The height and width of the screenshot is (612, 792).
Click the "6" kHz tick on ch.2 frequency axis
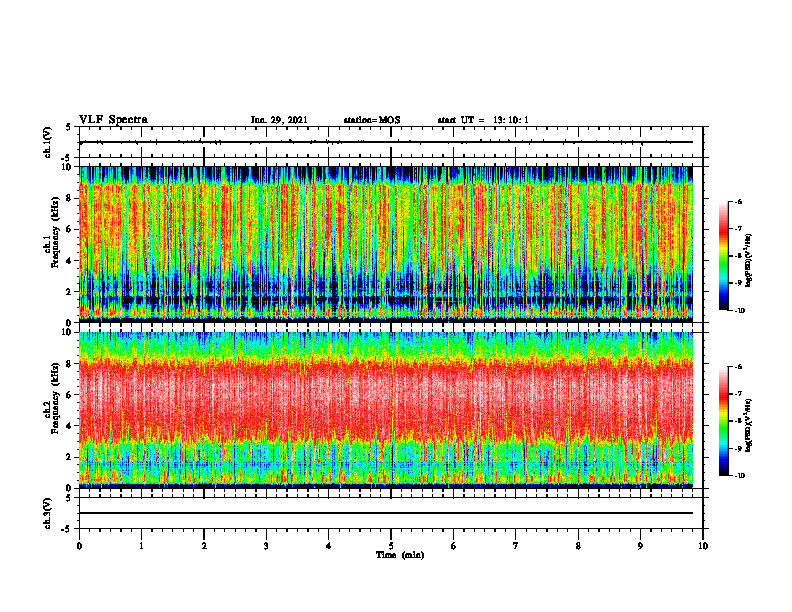pyautogui.click(x=70, y=395)
